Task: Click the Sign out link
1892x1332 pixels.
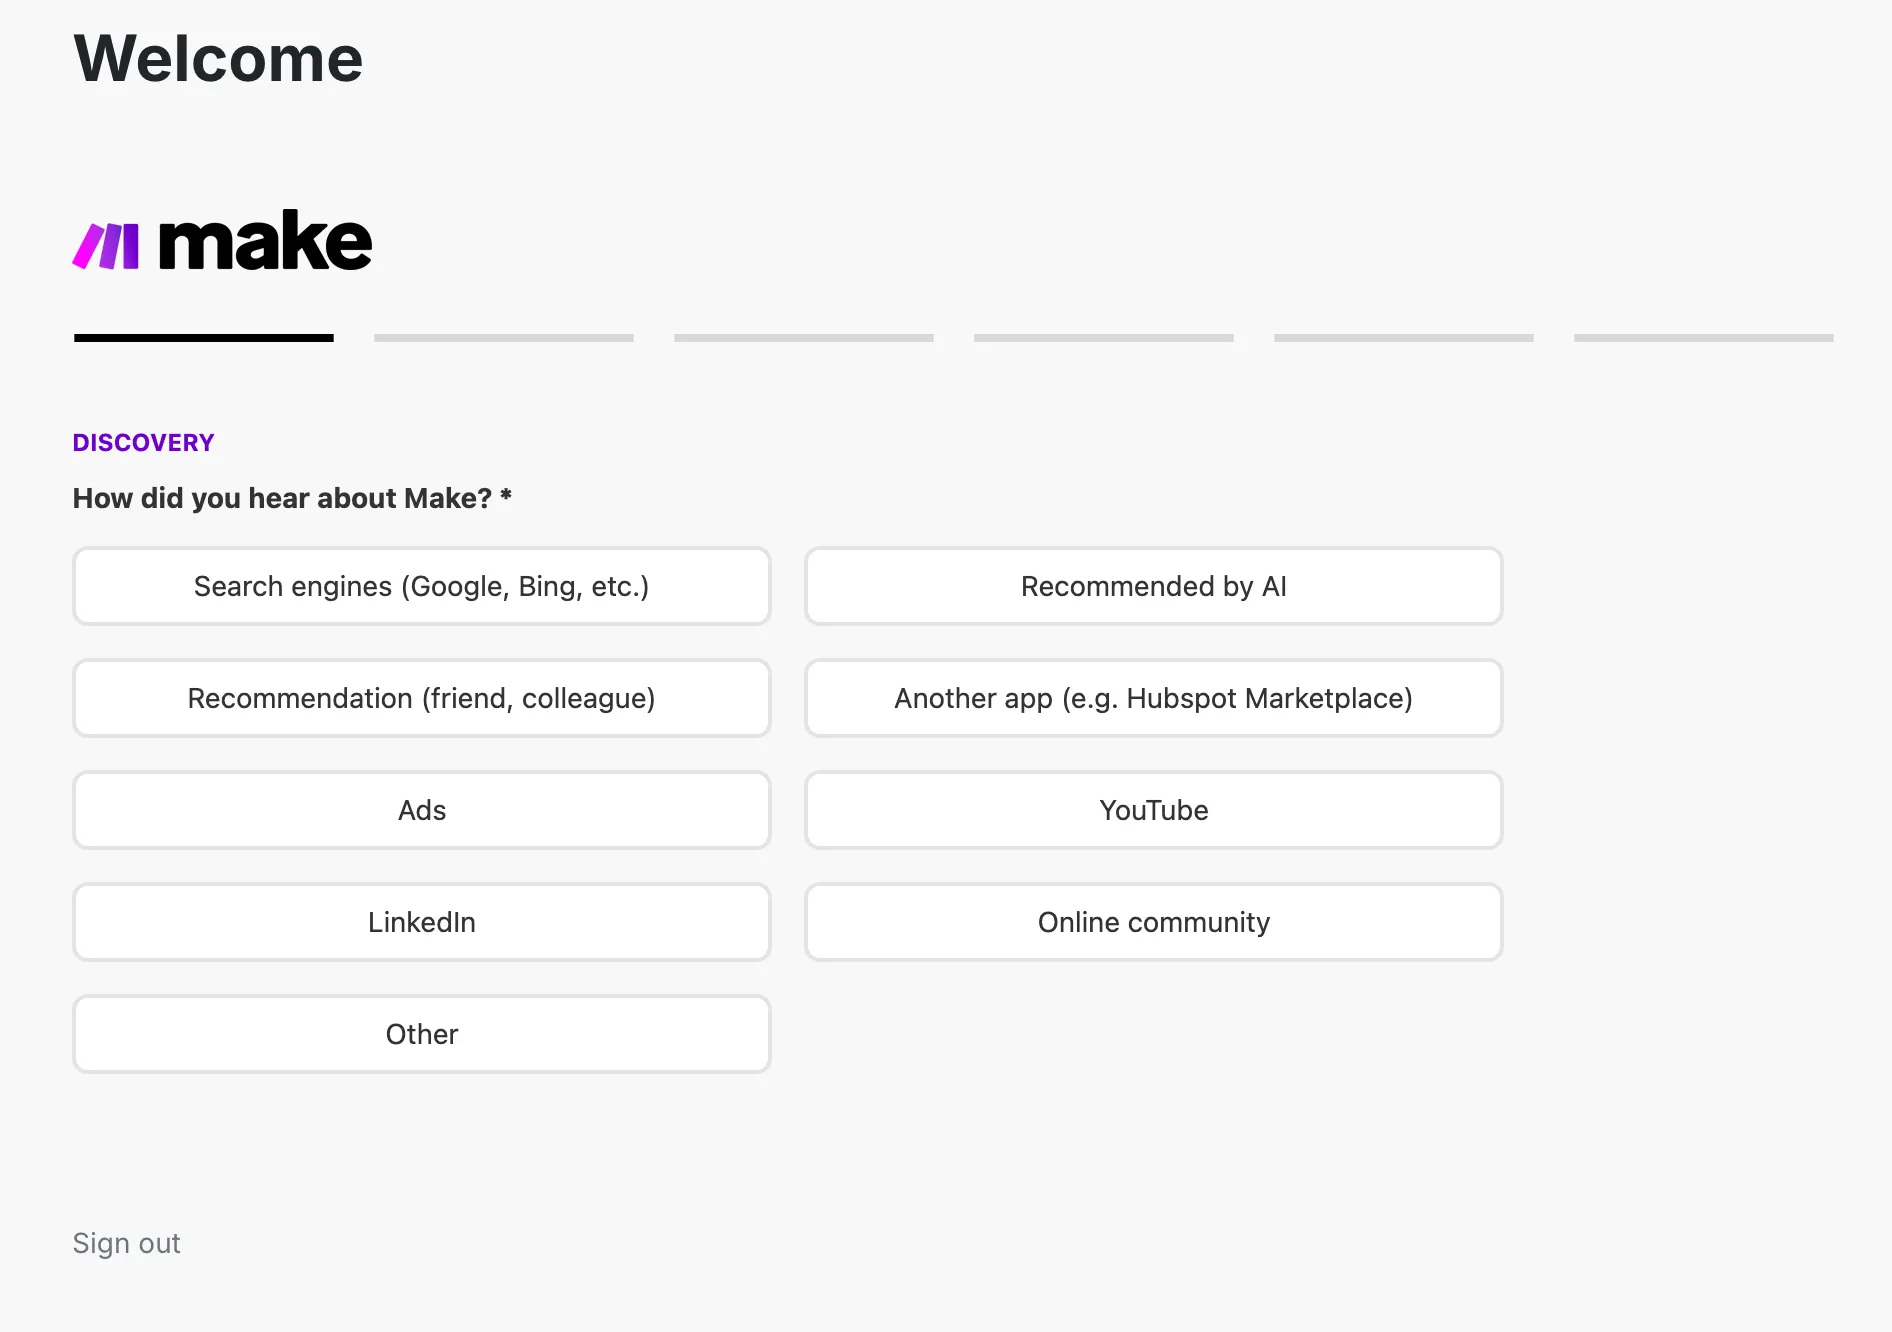Action: click(x=126, y=1243)
